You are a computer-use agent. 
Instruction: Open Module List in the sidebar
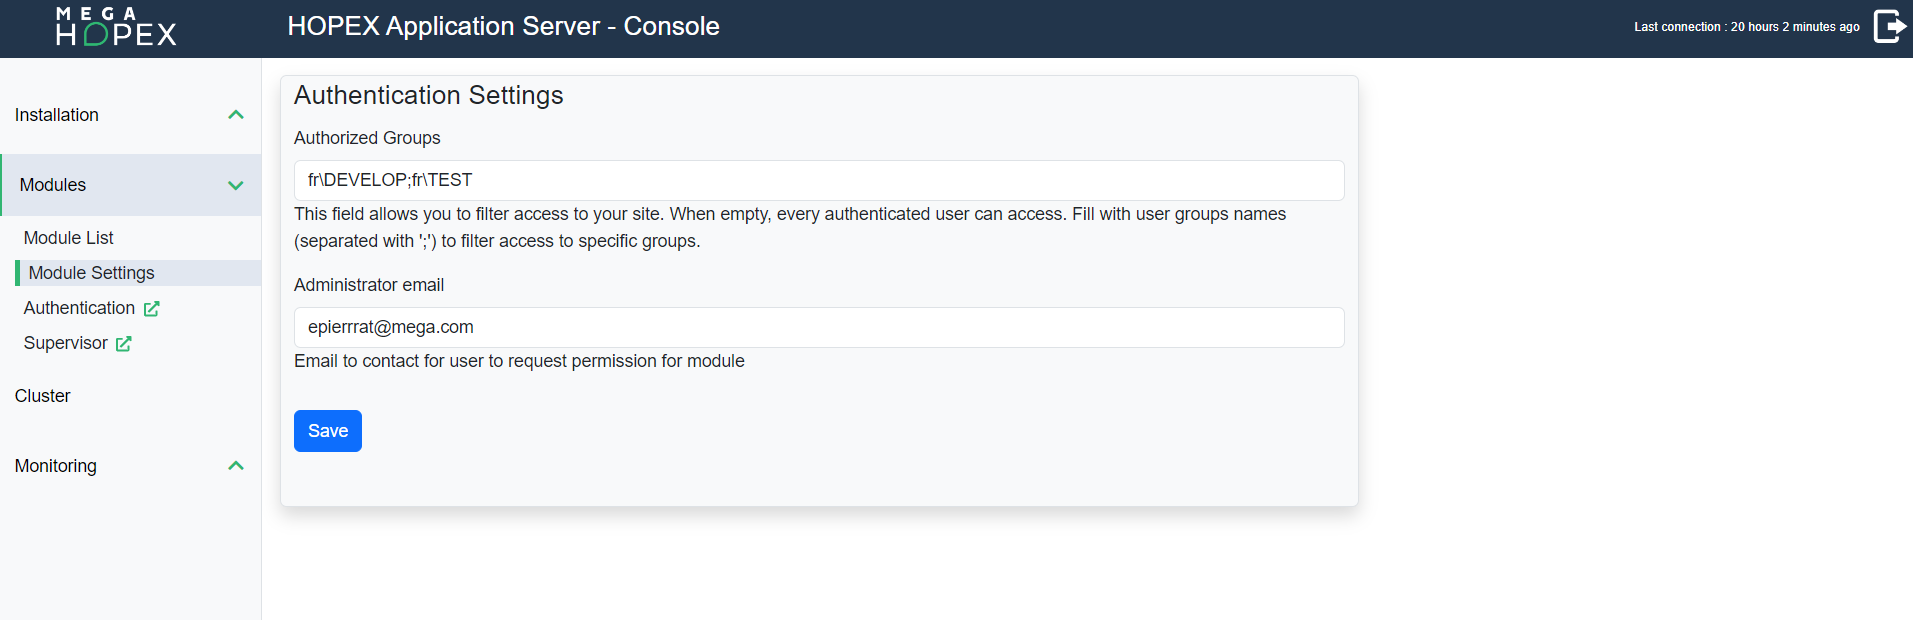(69, 238)
